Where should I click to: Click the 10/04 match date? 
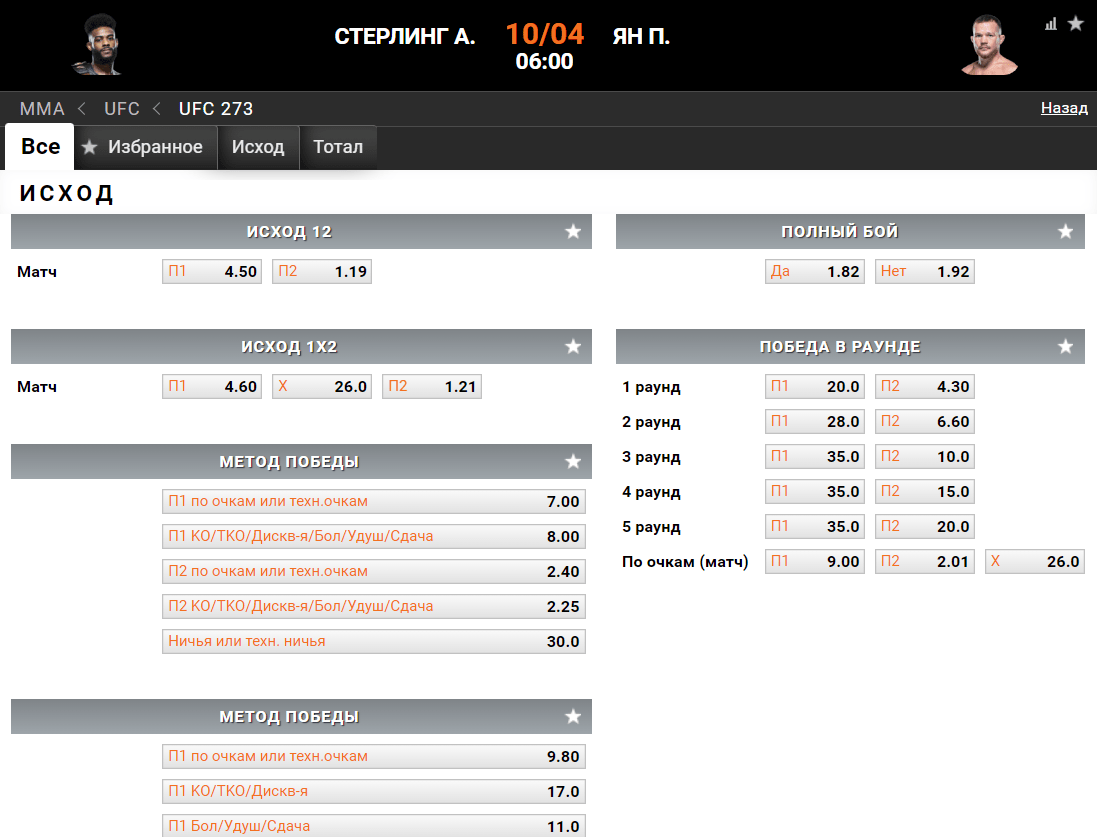(544, 34)
